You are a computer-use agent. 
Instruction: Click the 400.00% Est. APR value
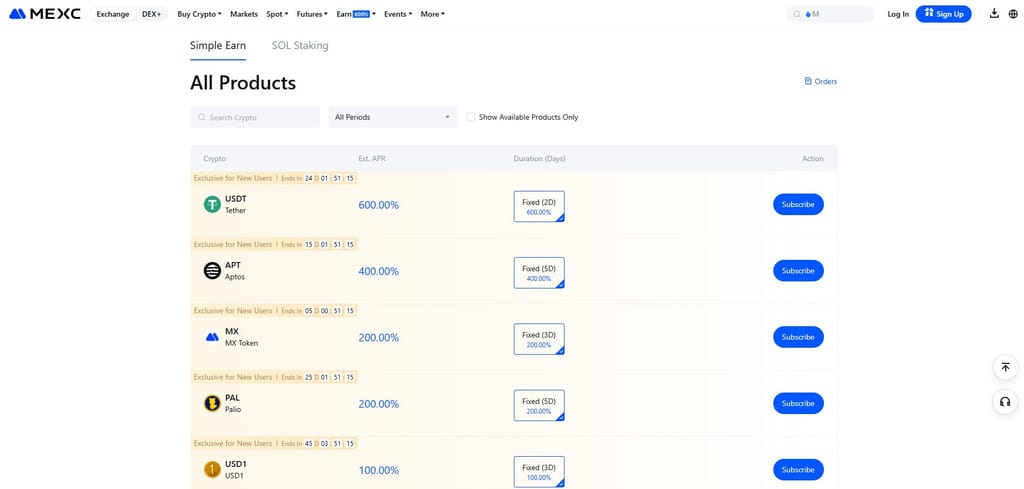(x=378, y=272)
